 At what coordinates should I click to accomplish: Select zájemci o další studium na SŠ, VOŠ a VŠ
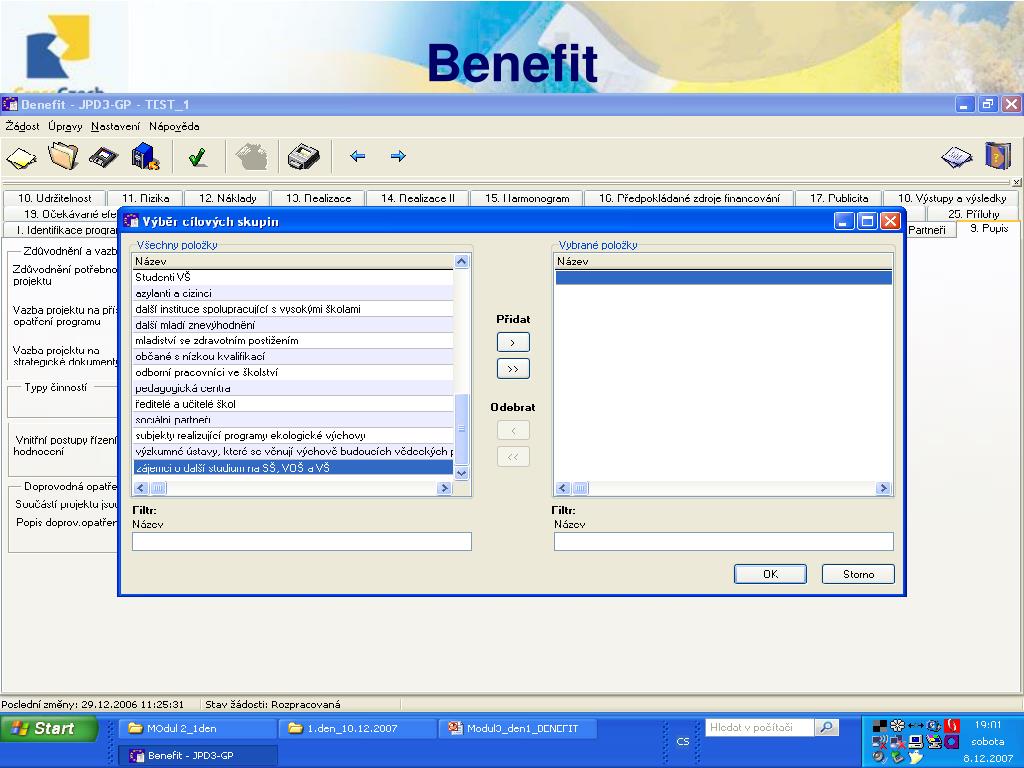click(x=293, y=468)
